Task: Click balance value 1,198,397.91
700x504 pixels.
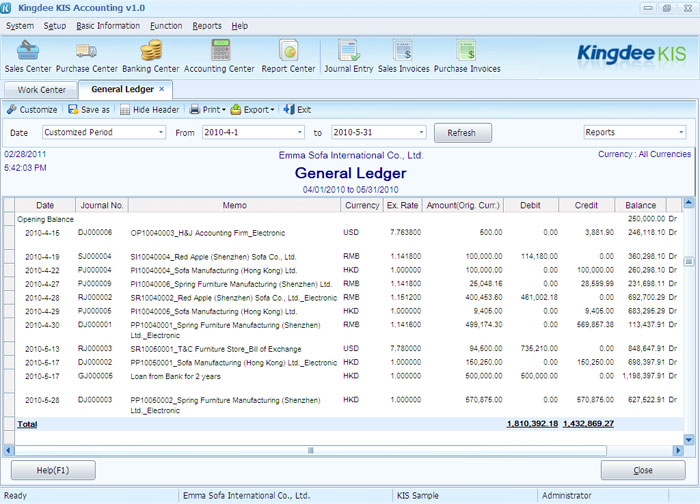Action: [x=643, y=376]
